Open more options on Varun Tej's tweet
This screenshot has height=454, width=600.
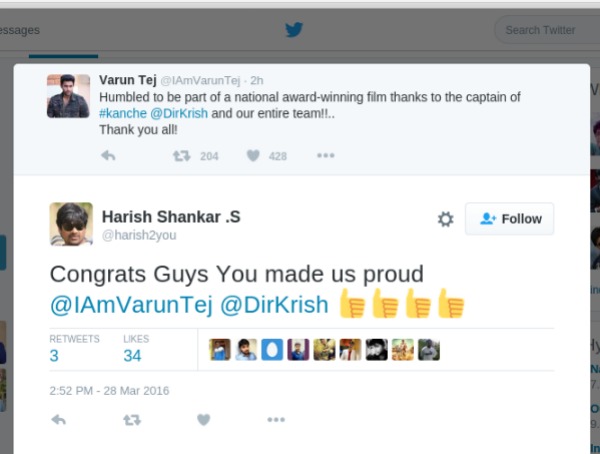(325, 155)
